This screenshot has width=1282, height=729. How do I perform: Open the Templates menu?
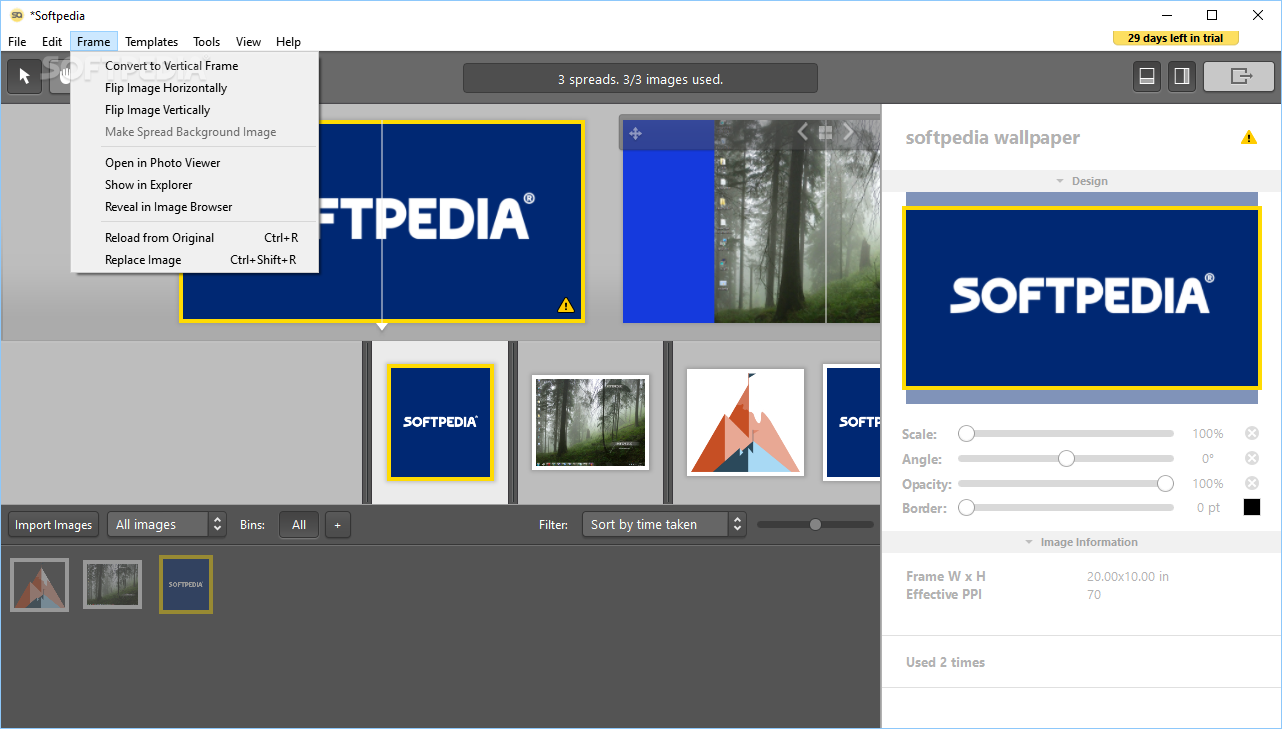[152, 42]
